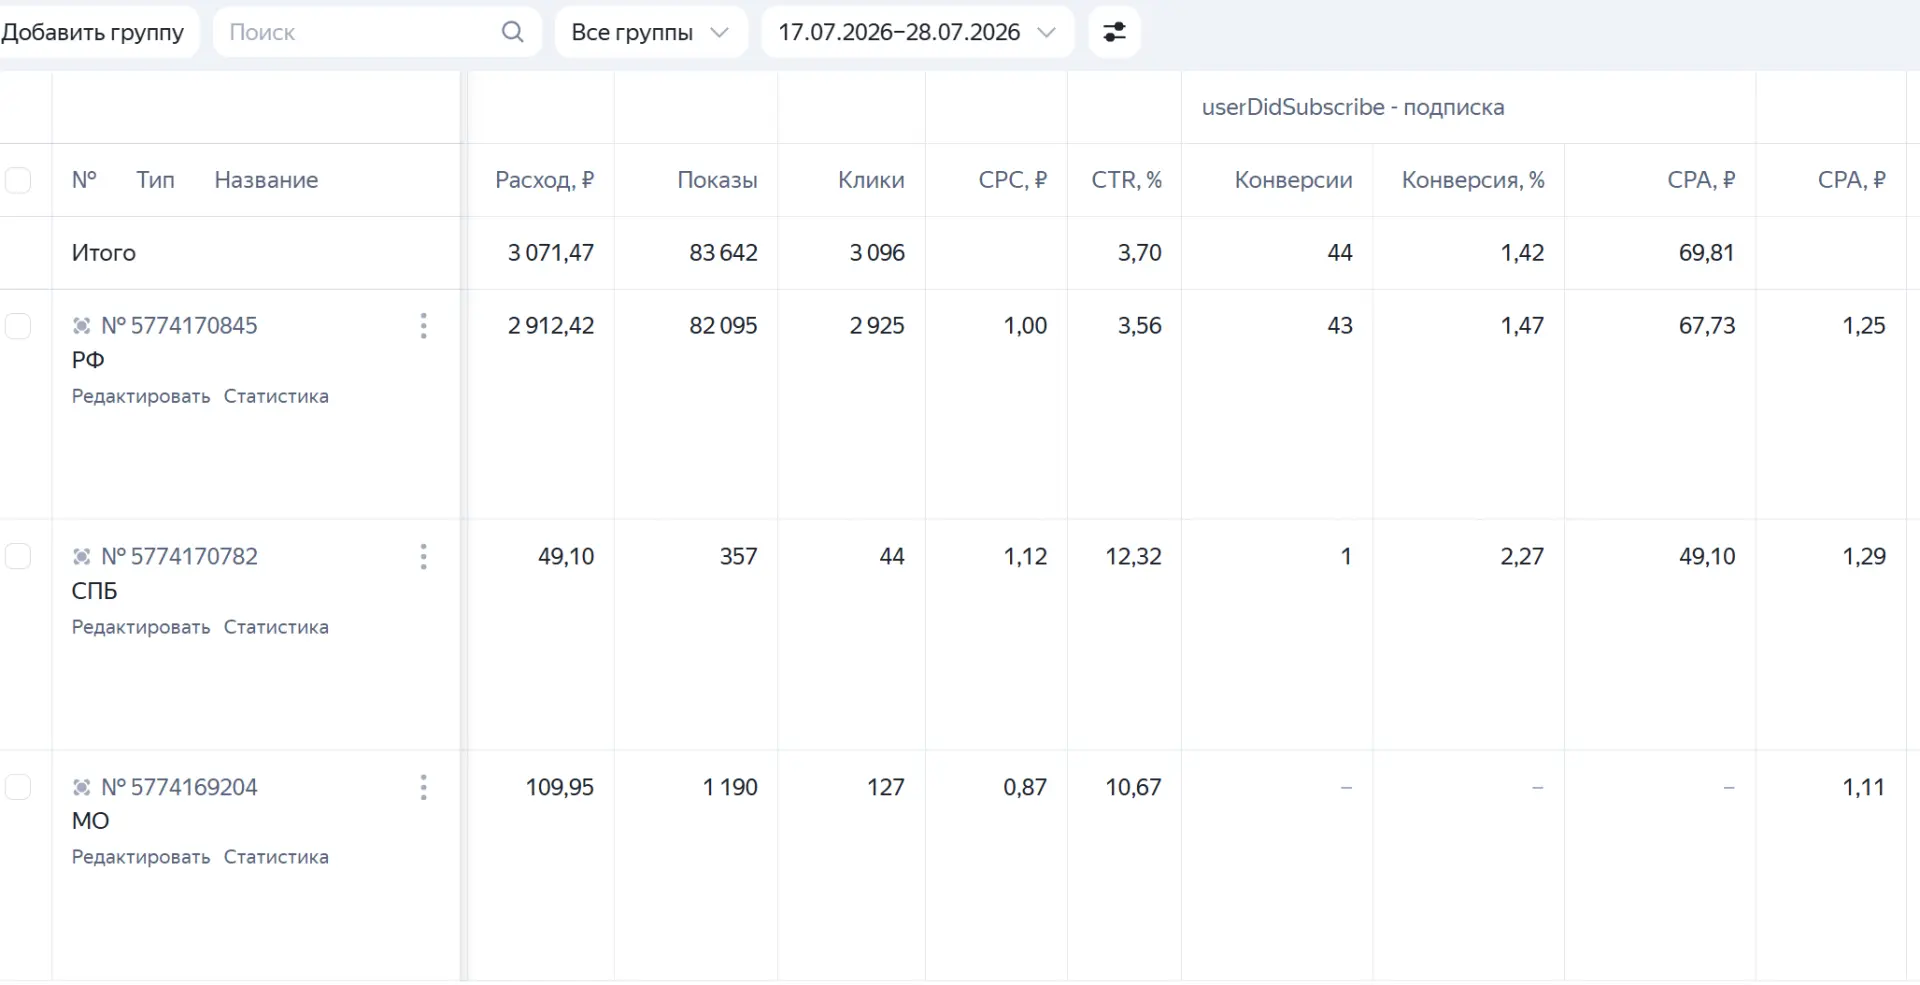Image resolution: width=1920 pixels, height=985 pixels.
Task: Open three-dot menu for group РФ
Action: (423, 326)
